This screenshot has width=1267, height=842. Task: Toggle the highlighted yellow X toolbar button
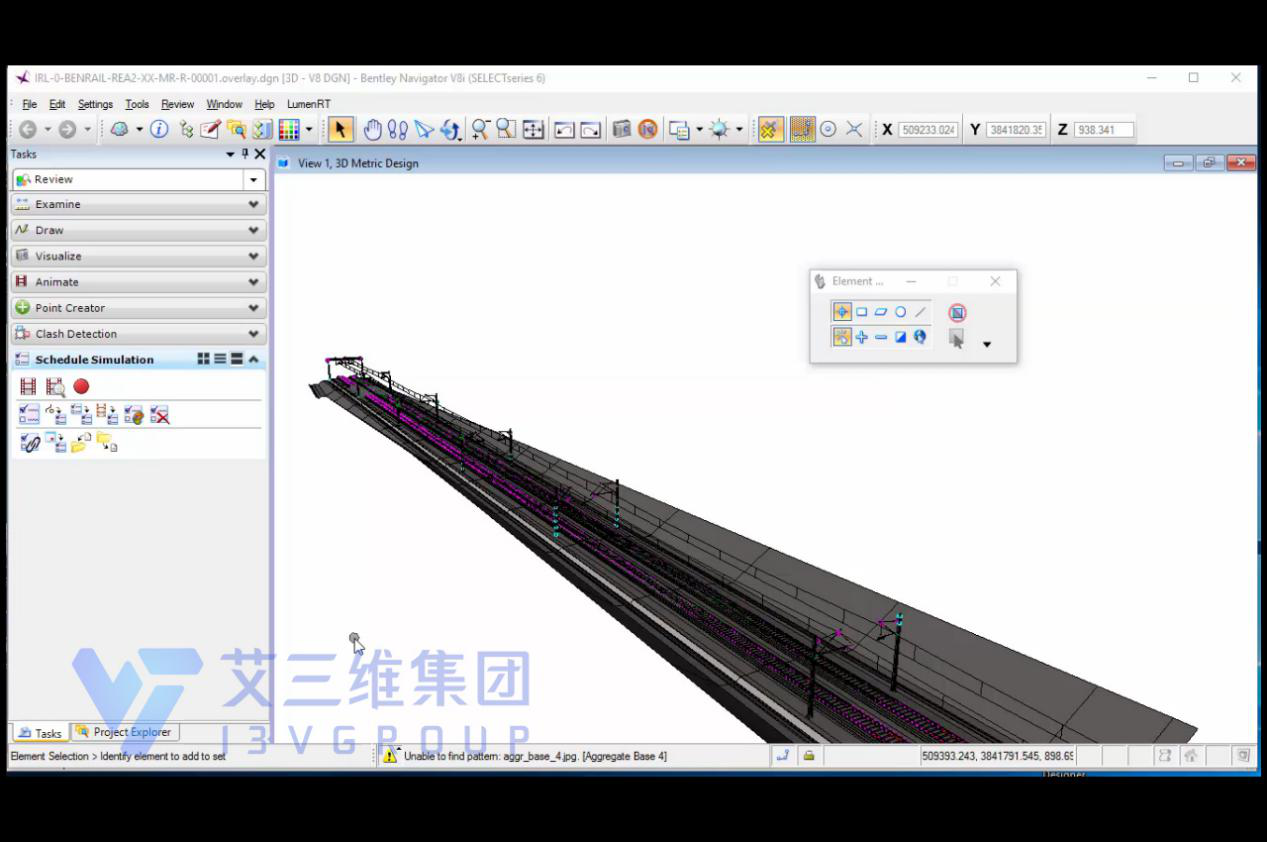pos(770,129)
